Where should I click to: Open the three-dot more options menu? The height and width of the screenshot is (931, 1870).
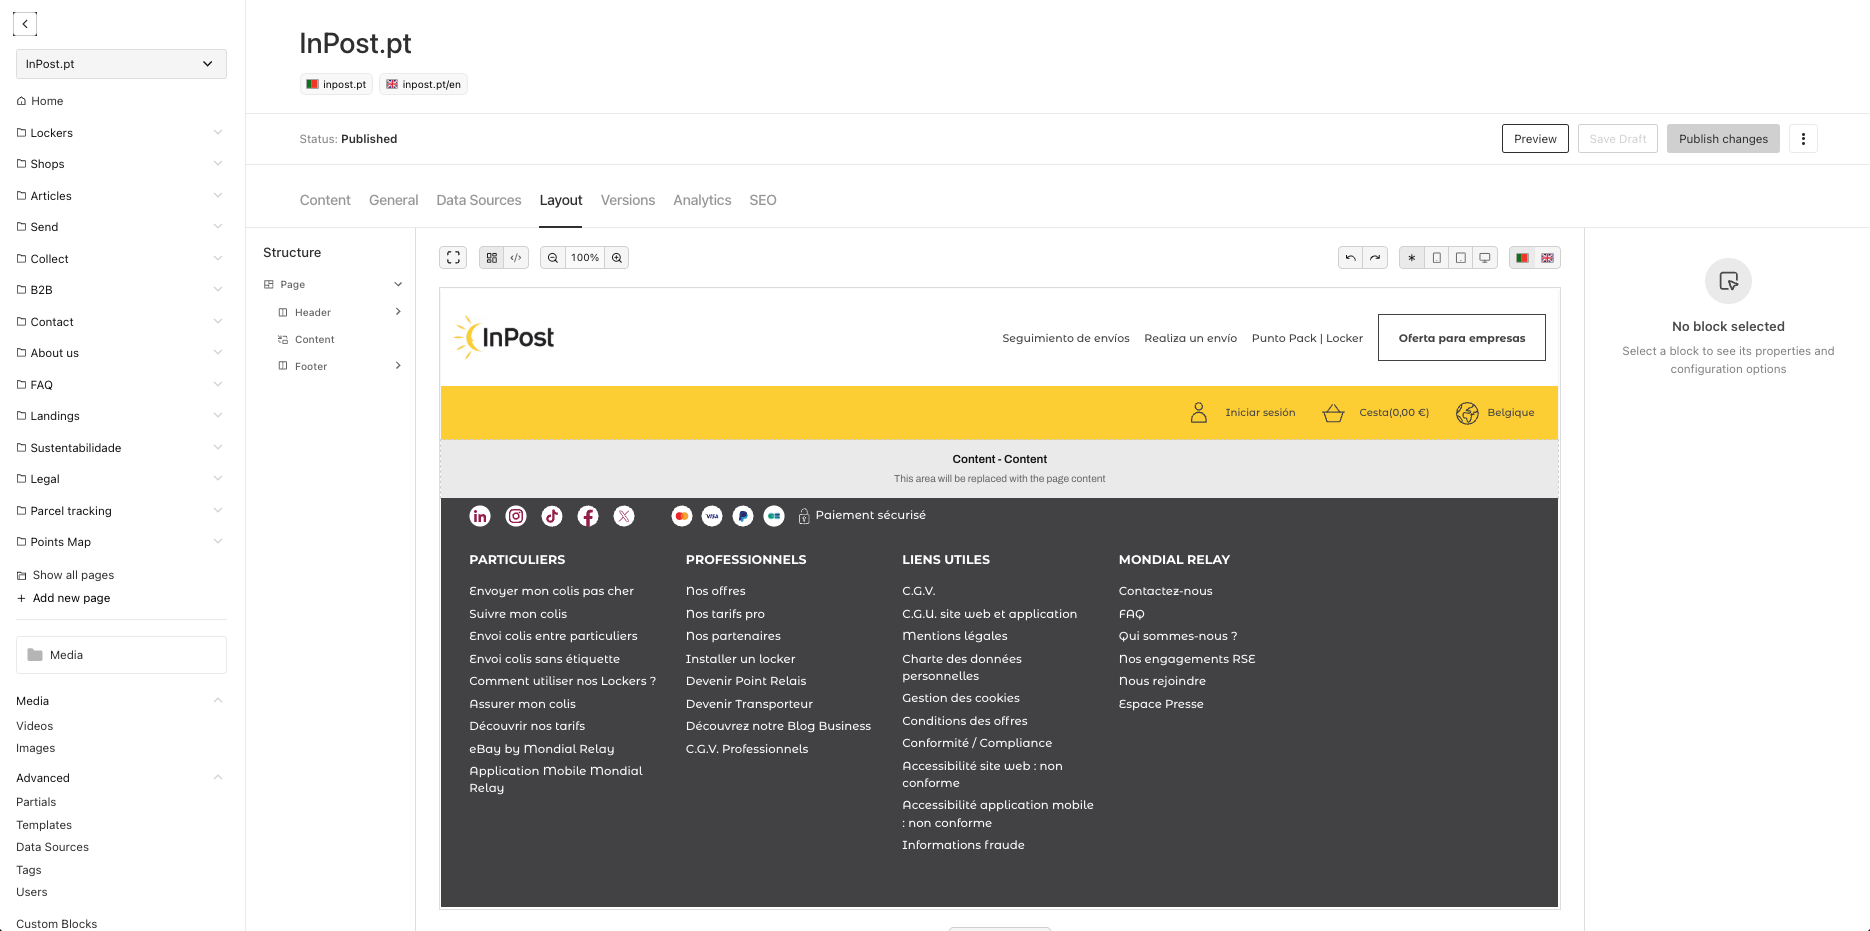point(1803,139)
